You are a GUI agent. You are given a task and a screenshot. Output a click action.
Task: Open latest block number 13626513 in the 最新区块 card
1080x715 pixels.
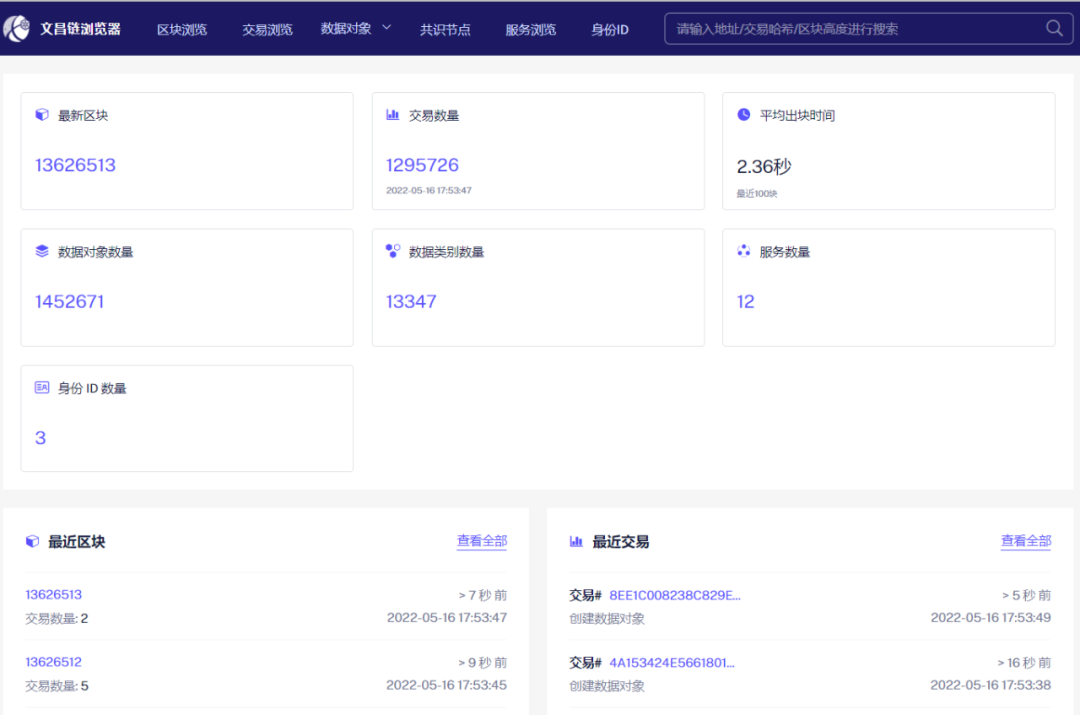75,165
